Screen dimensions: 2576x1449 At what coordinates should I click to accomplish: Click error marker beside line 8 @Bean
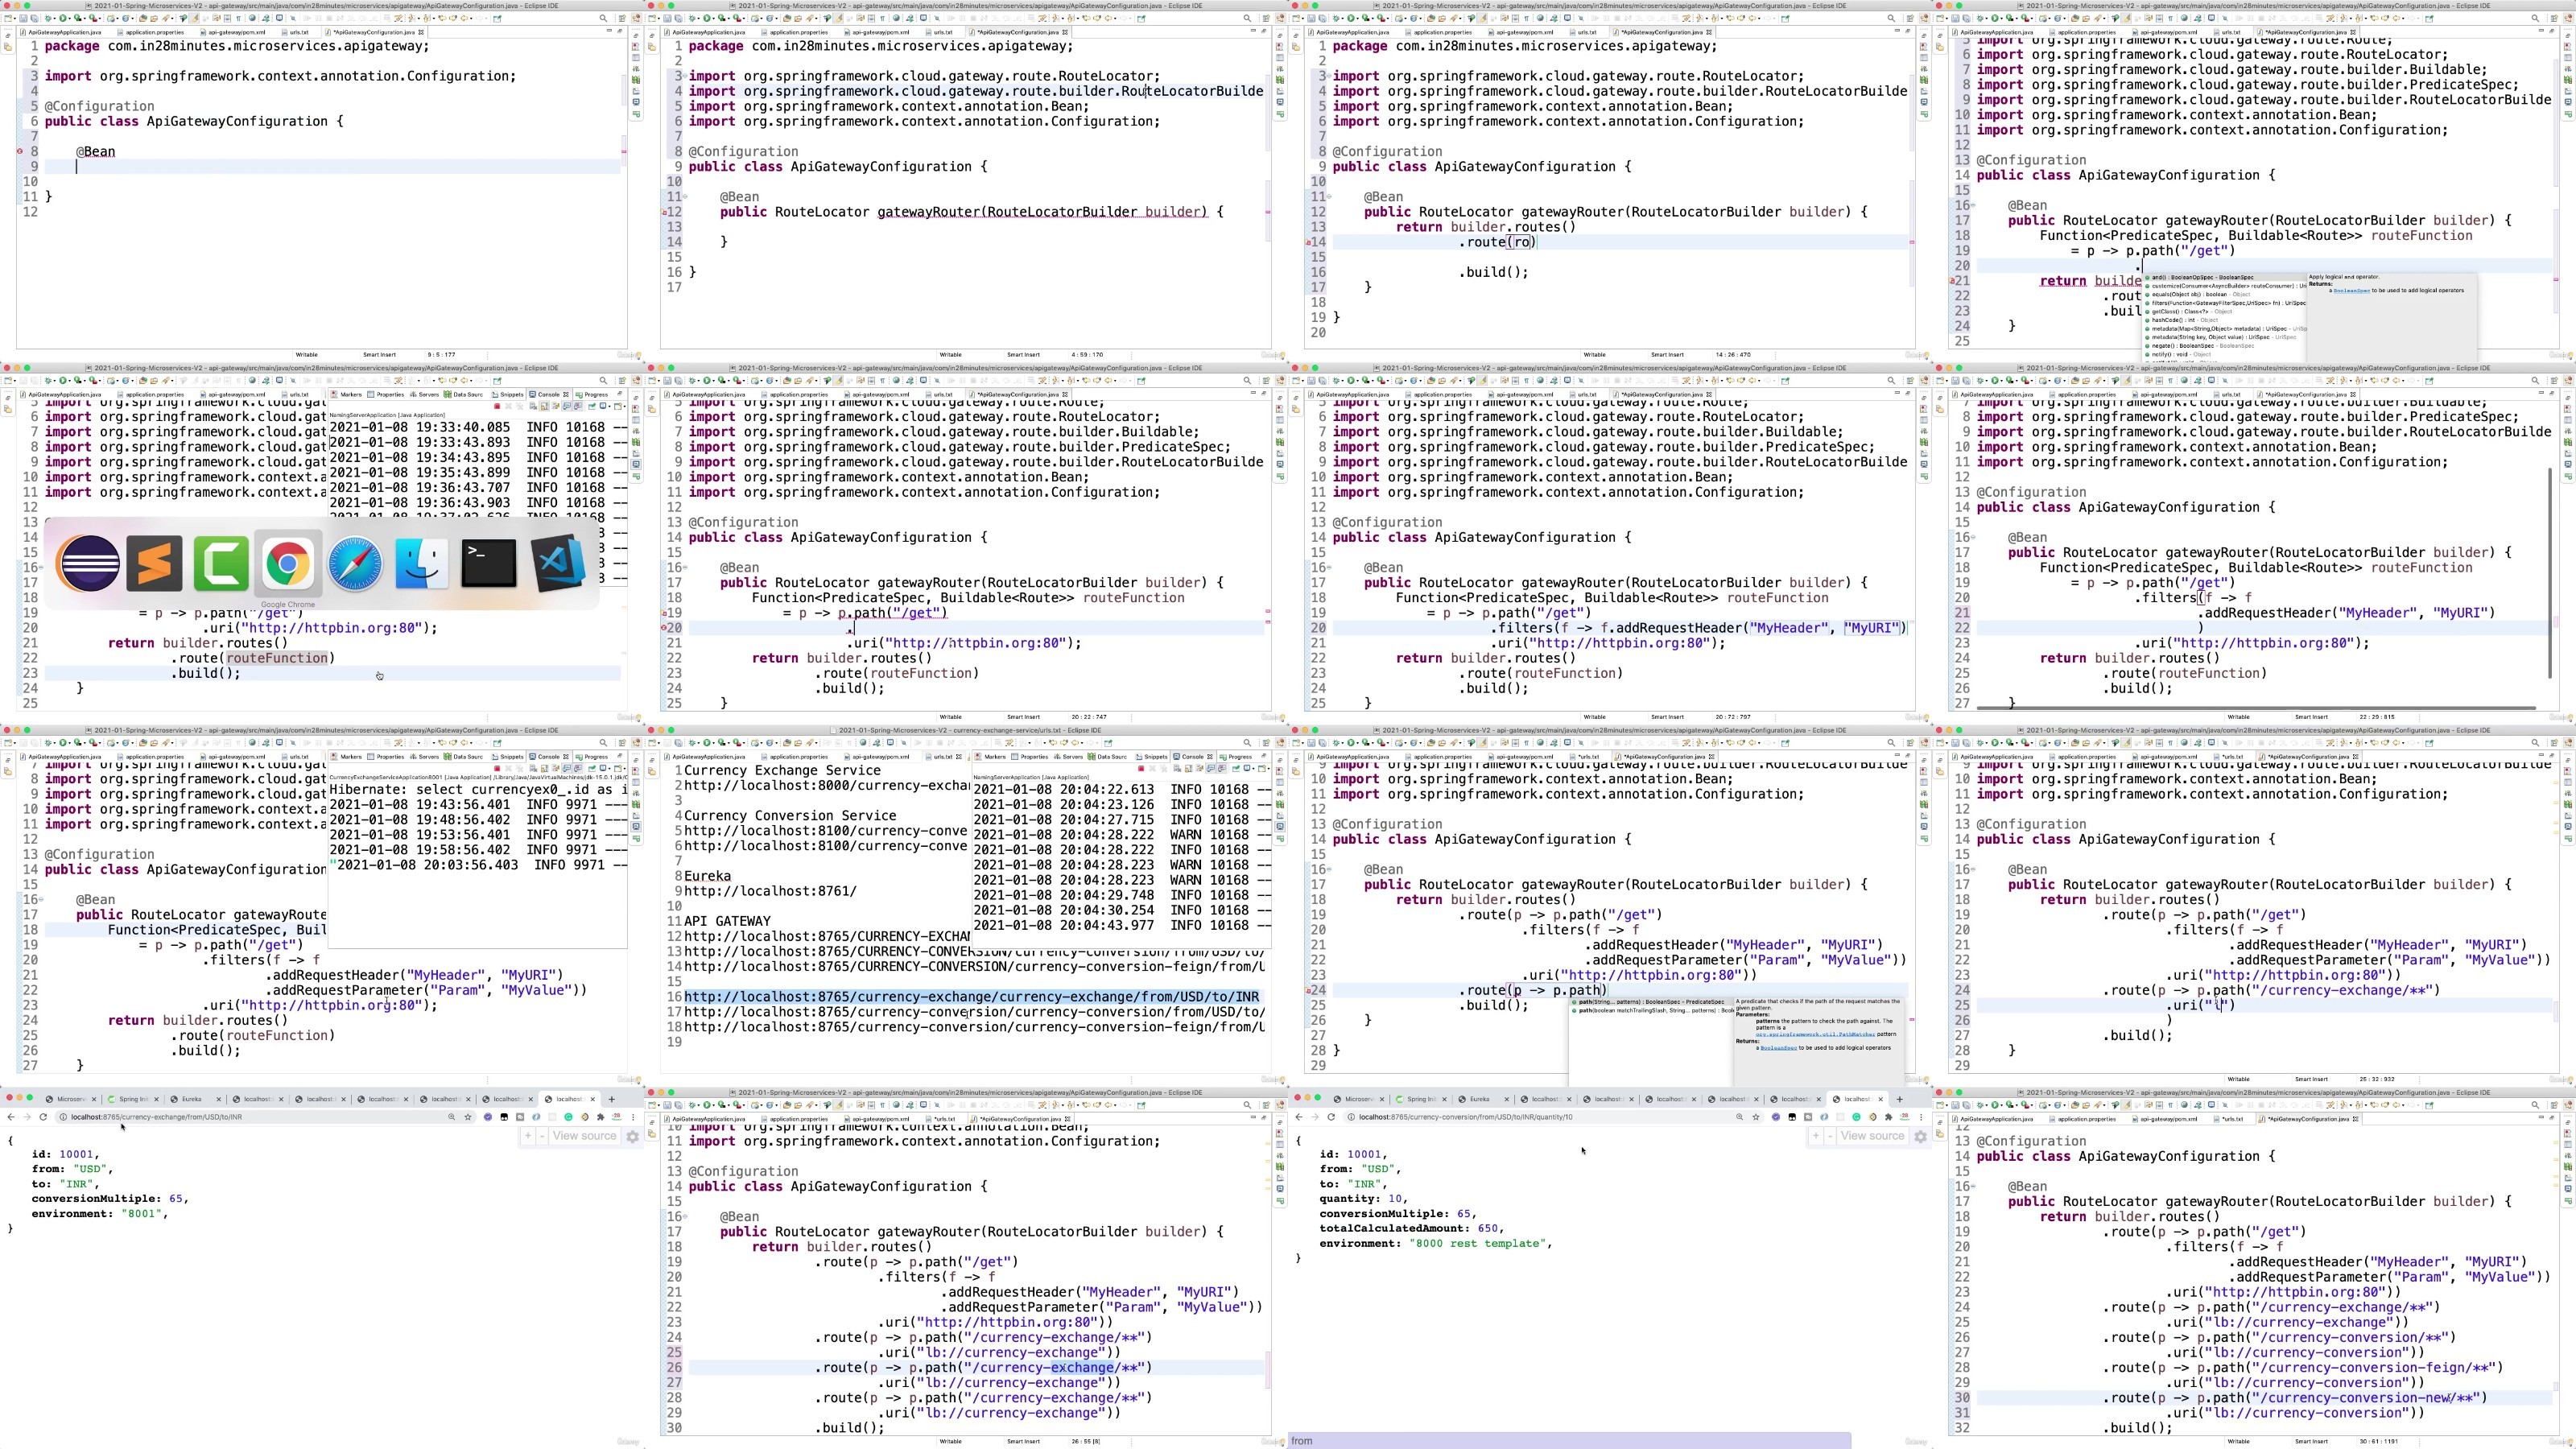tap(20, 151)
